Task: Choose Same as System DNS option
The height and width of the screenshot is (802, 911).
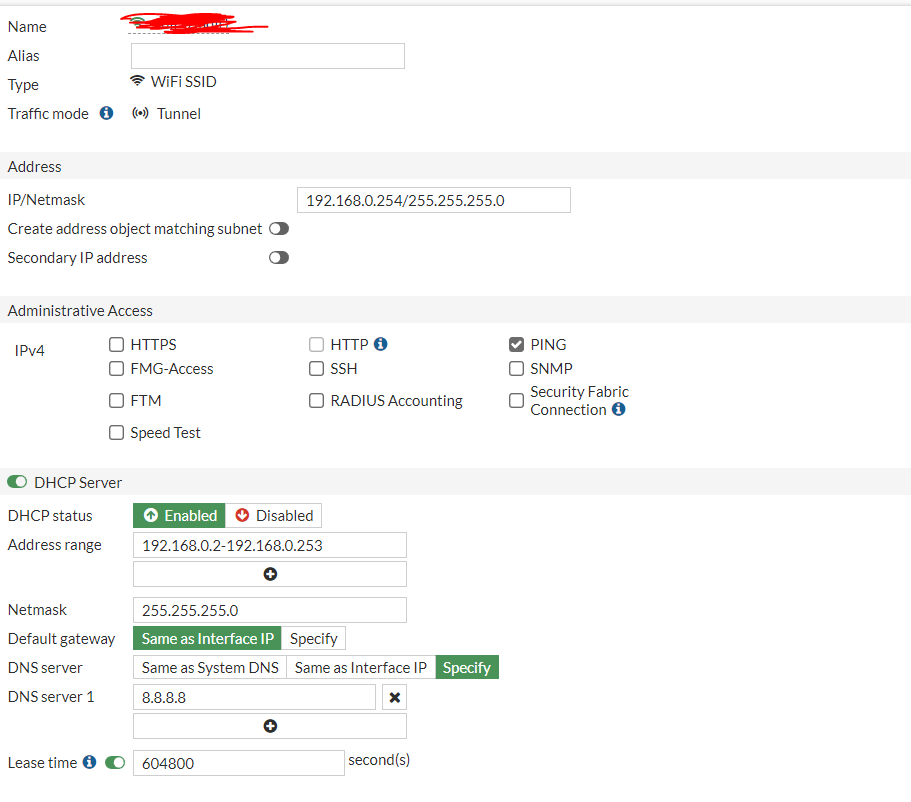Action: point(210,667)
